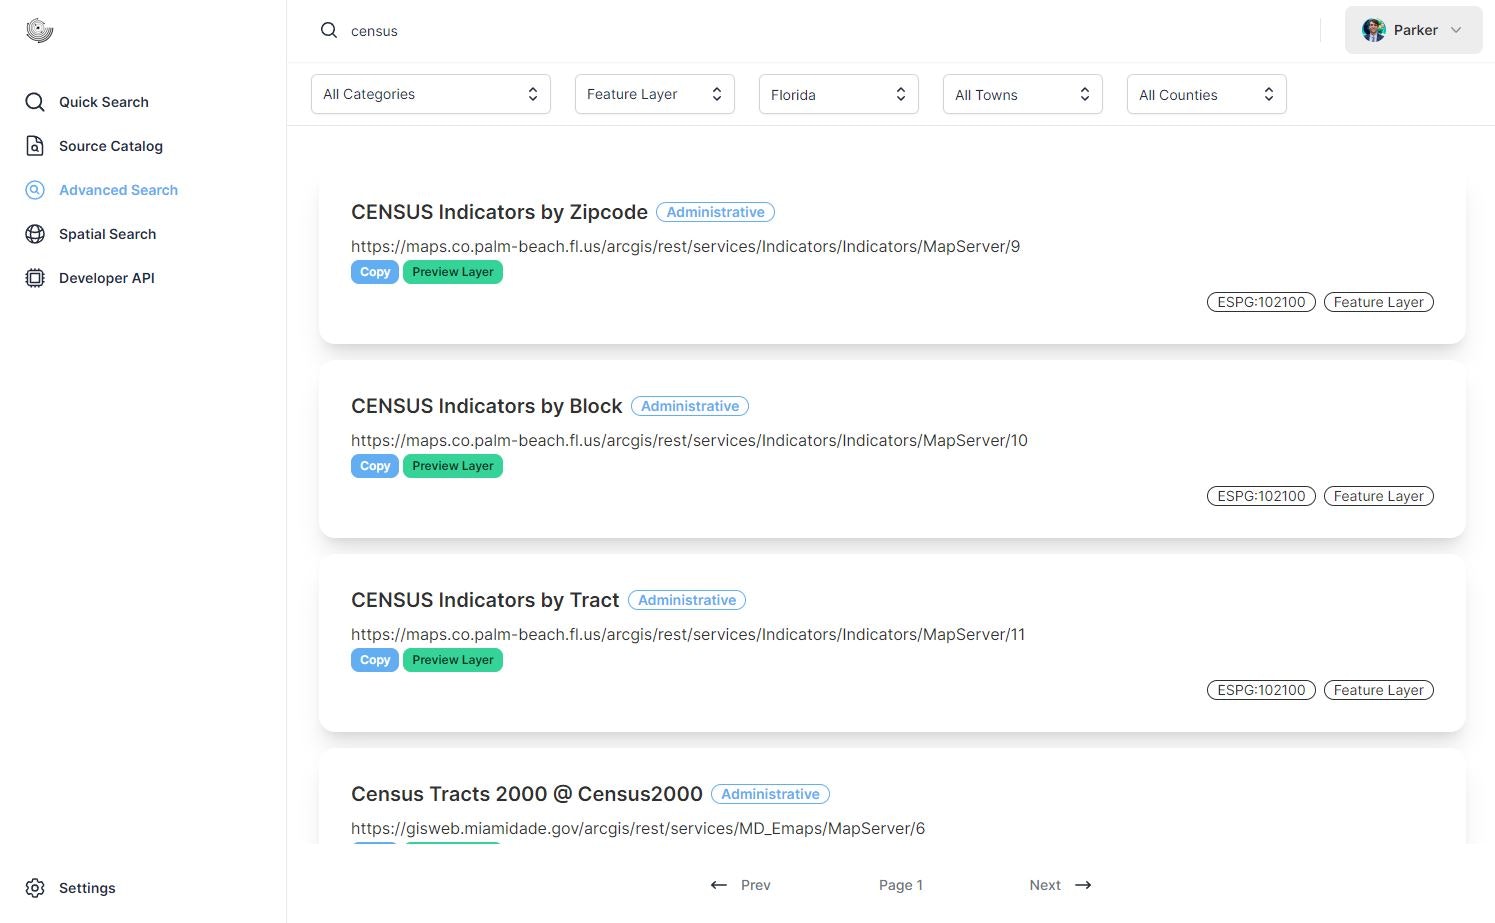
Task: Click Feature Layer badge on Block result
Action: 1379,496
